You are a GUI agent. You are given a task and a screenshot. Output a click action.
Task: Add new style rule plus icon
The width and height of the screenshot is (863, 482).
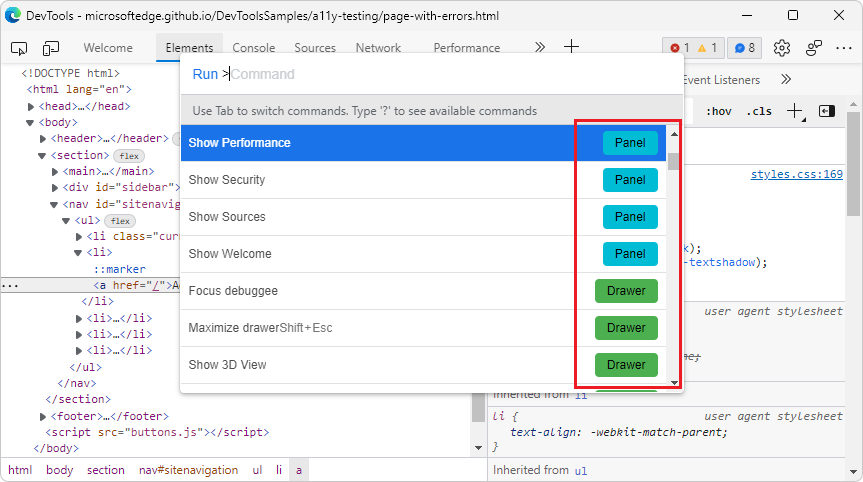pos(795,111)
